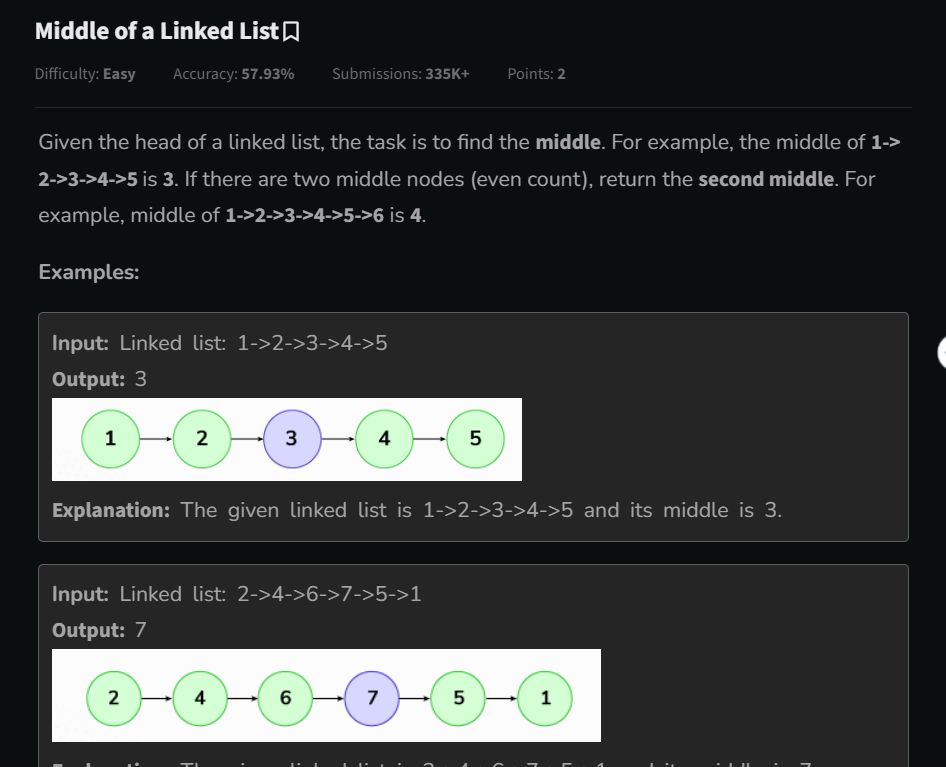Click the first linked list diagram image
Screen dimensions: 946x767
[x=287, y=439]
